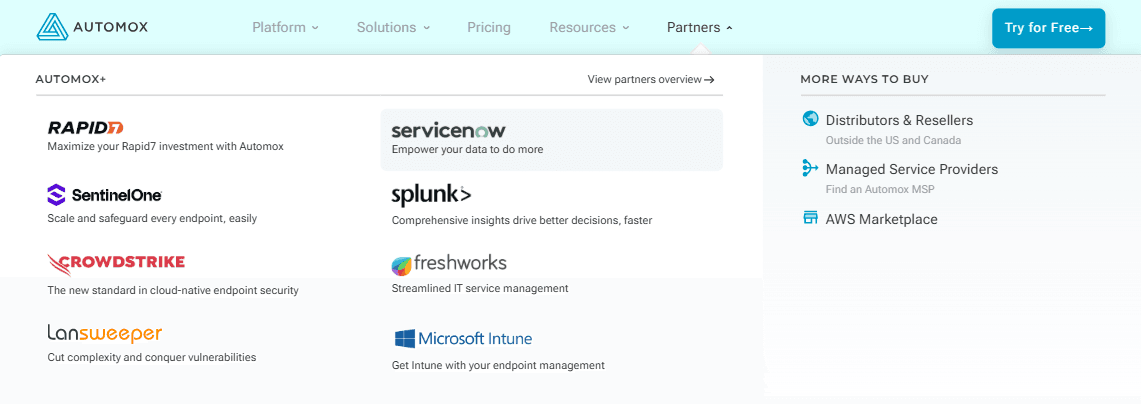This screenshot has height=404, width=1141.
Task: Expand the Platform menu chevron
Action: (x=315, y=28)
